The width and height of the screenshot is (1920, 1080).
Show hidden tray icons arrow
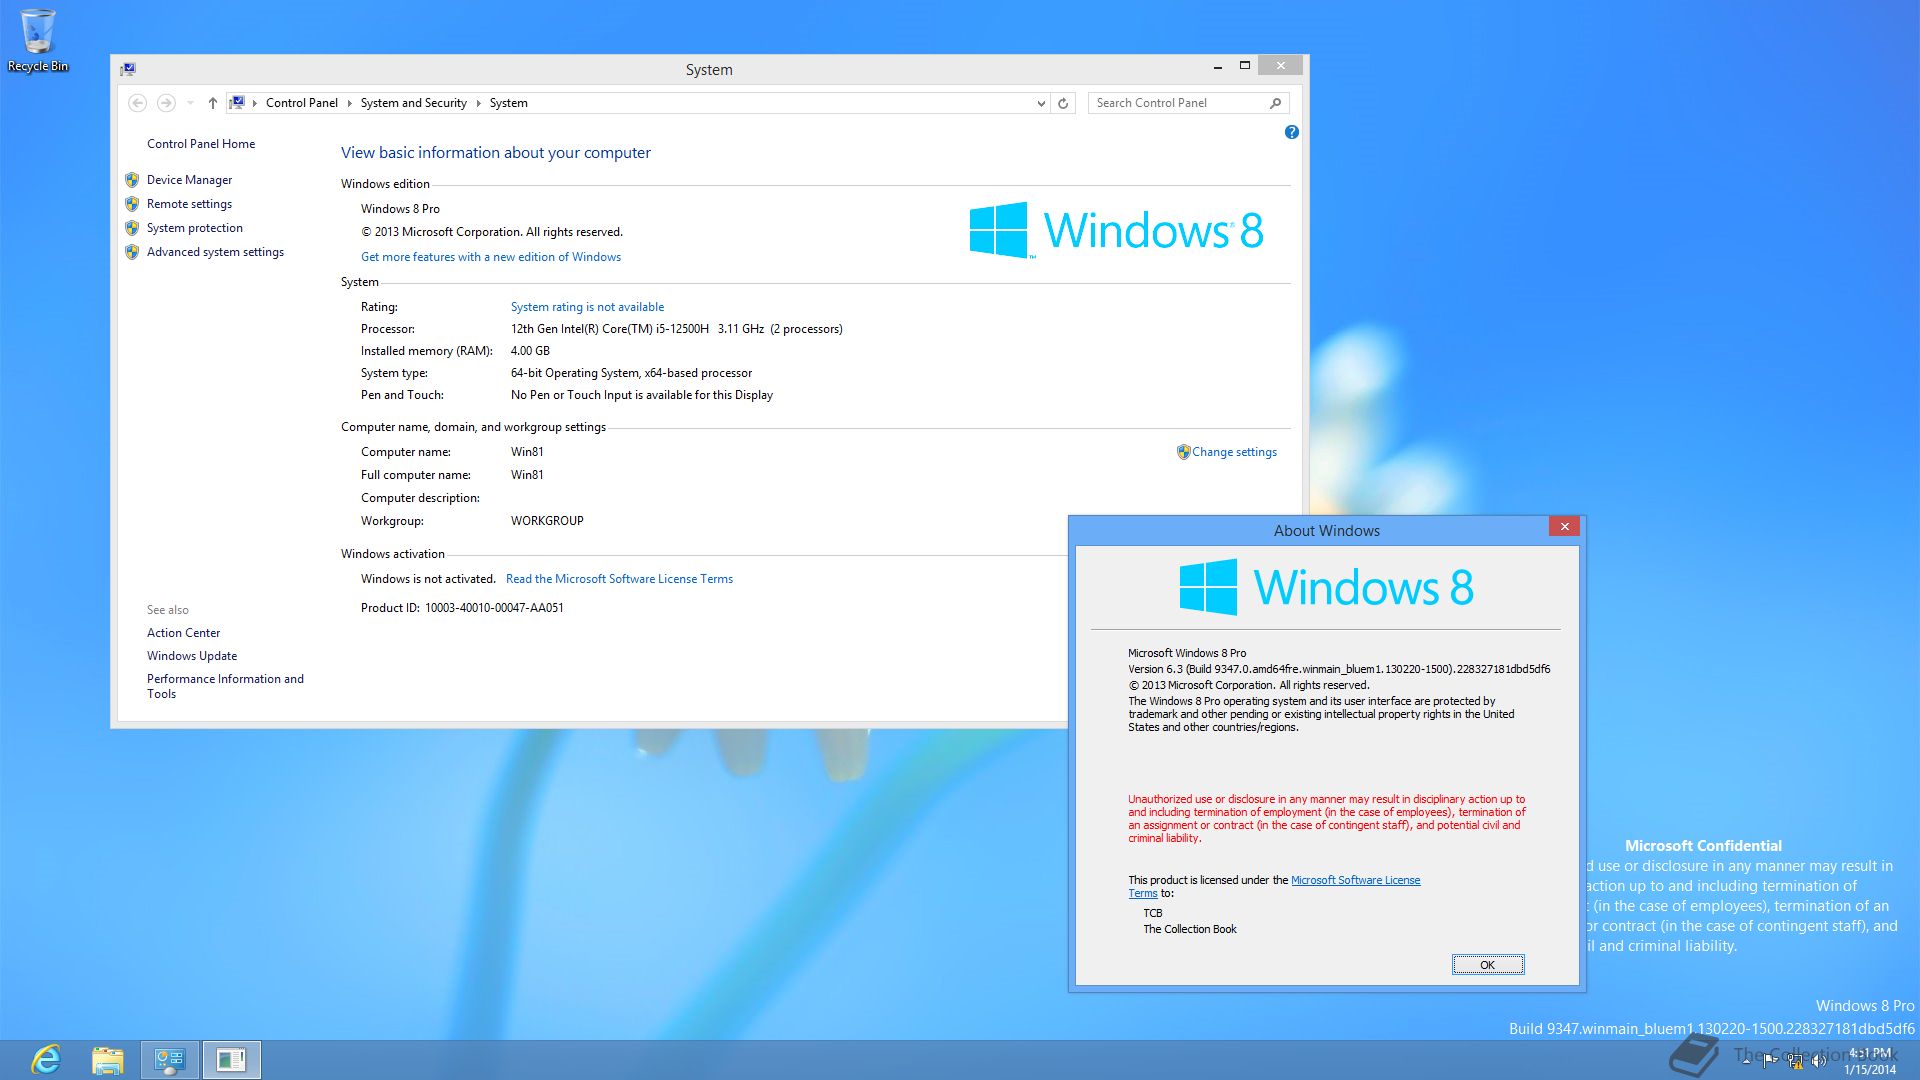(x=1746, y=1062)
